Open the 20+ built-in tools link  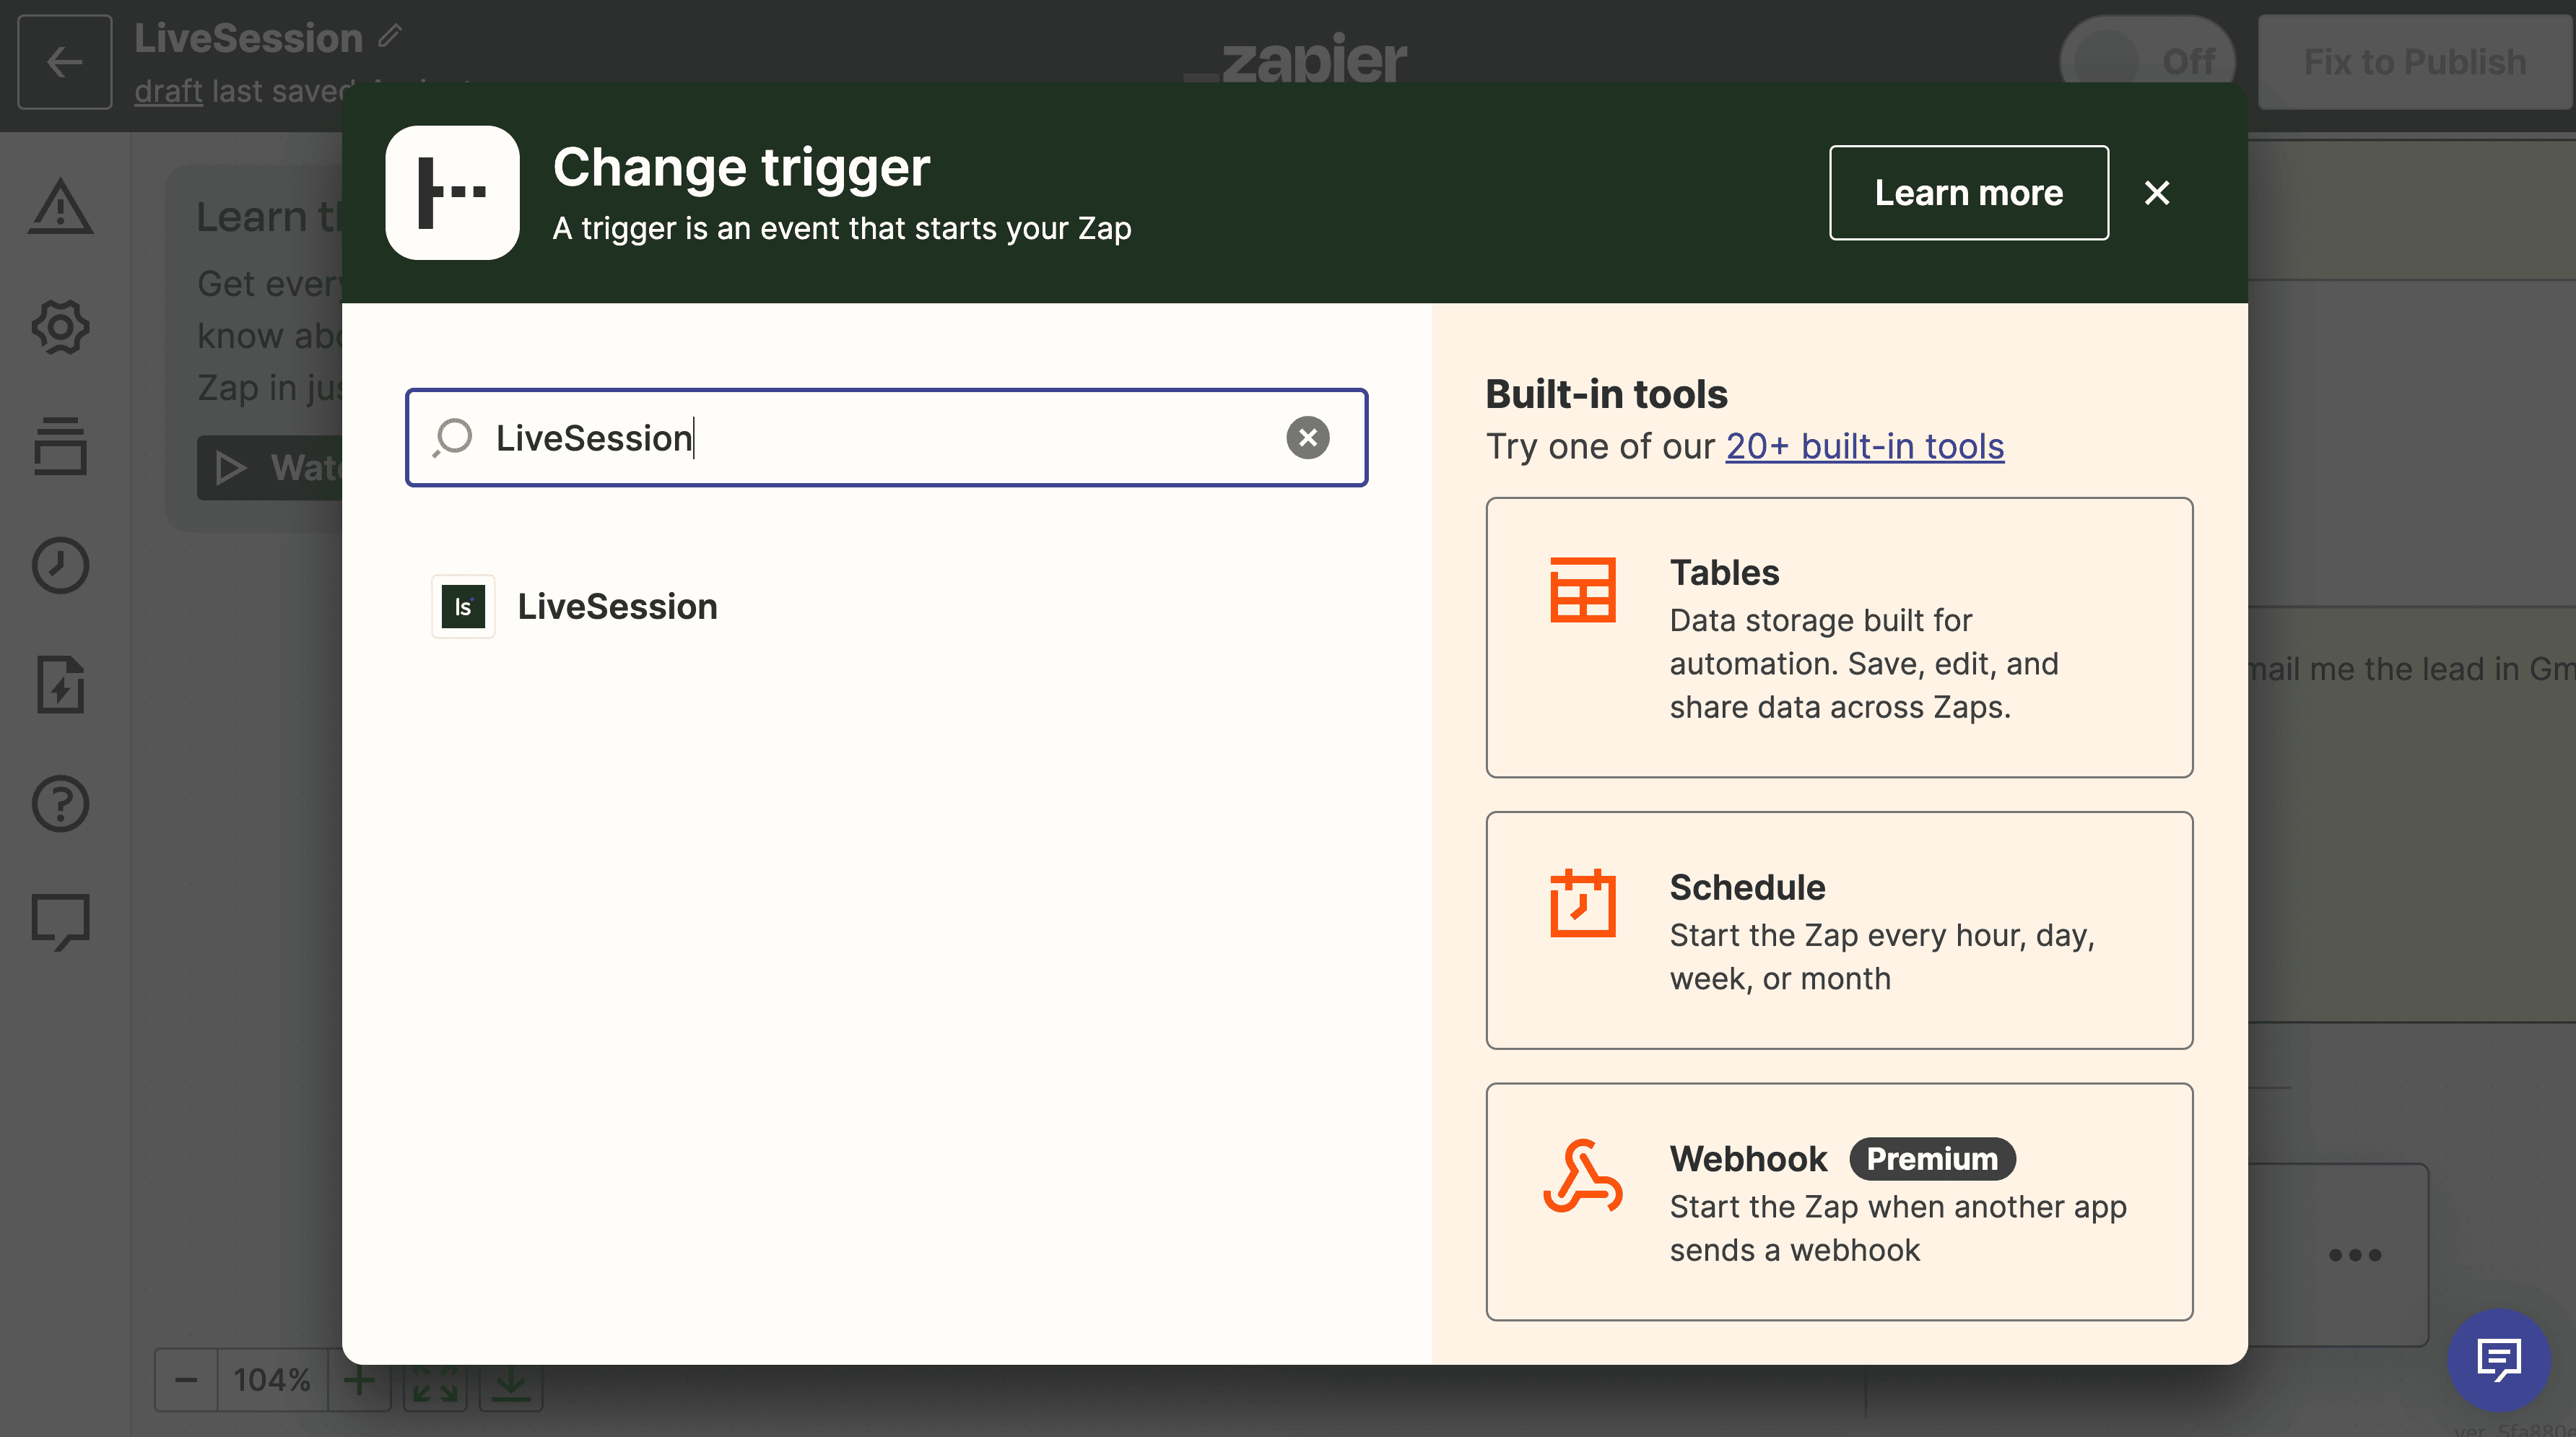click(1865, 444)
